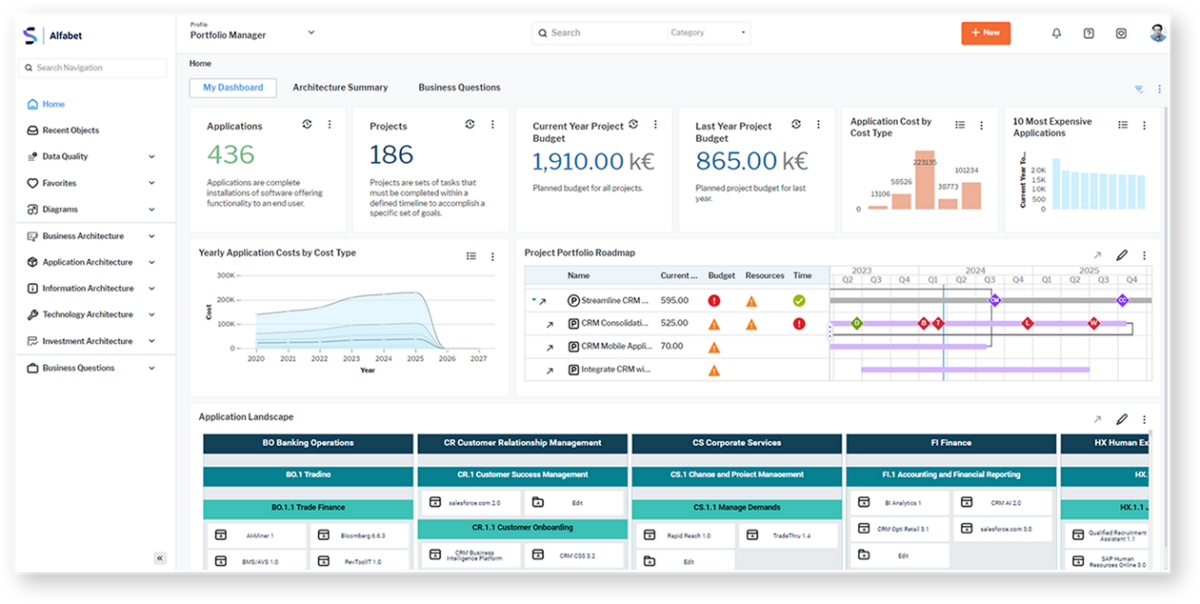This screenshot has height=604, width=1200.
Task: Click the camera icon in top bar
Action: [1121, 33]
